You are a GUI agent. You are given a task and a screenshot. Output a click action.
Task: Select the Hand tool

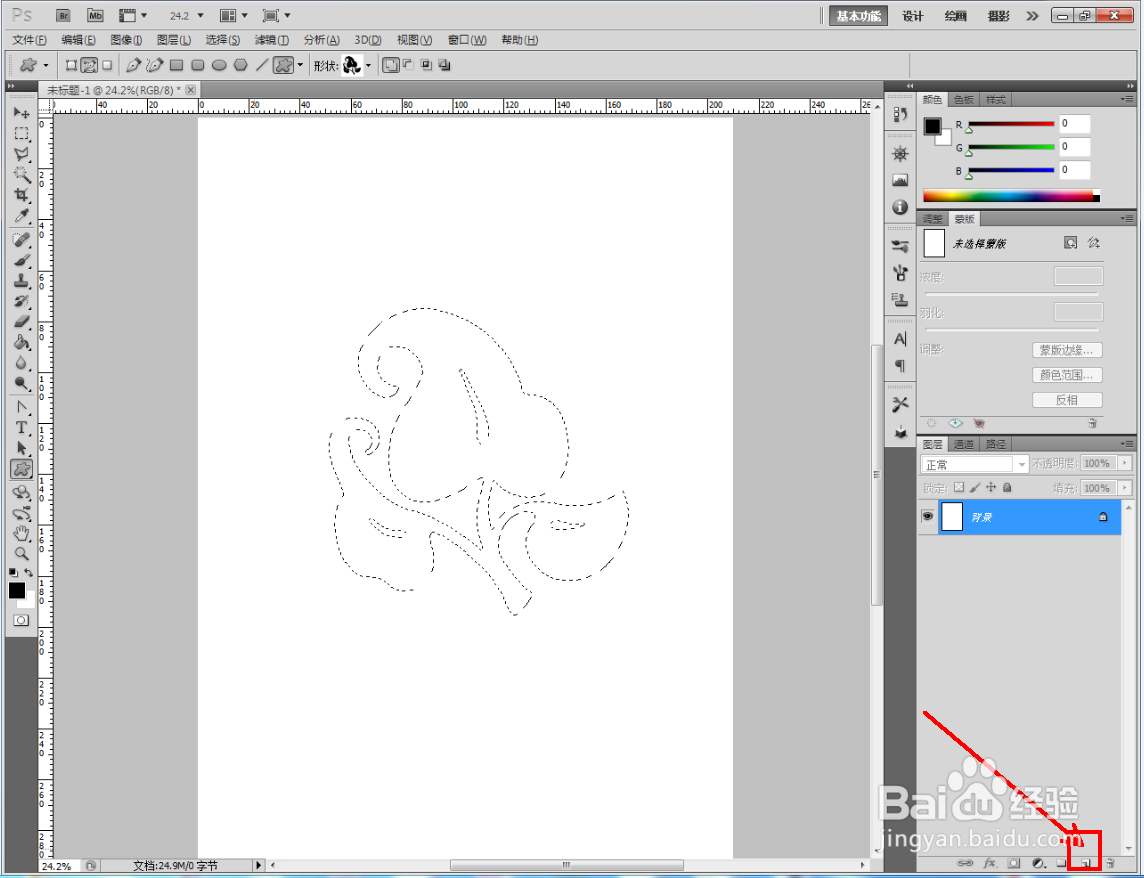coord(21,534)
